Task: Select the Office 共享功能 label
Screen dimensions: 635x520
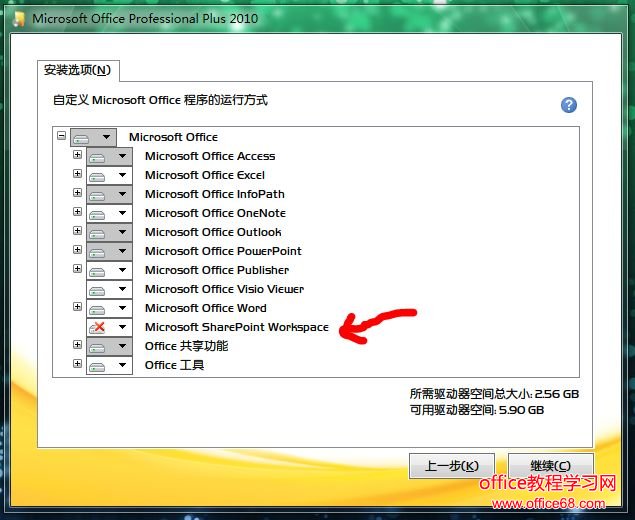Action: pyautogui.click(x=186, y=346)
